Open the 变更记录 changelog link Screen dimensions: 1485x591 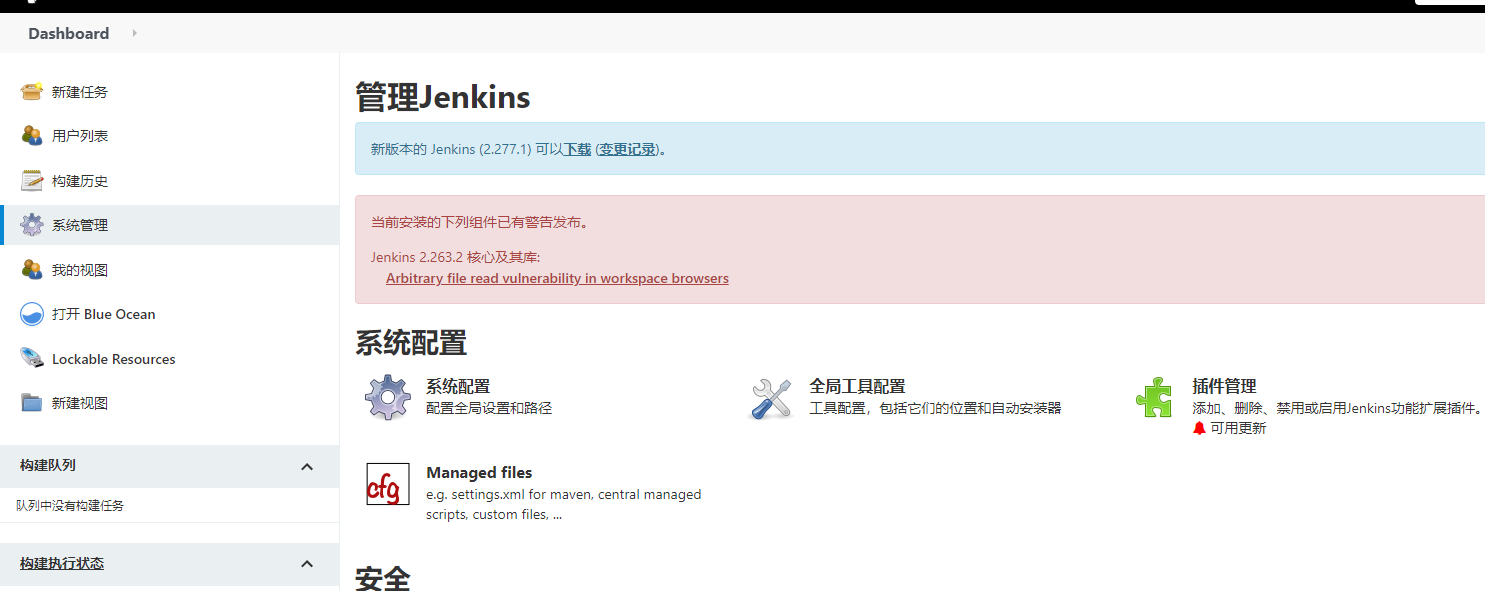[x=628, y=149]
